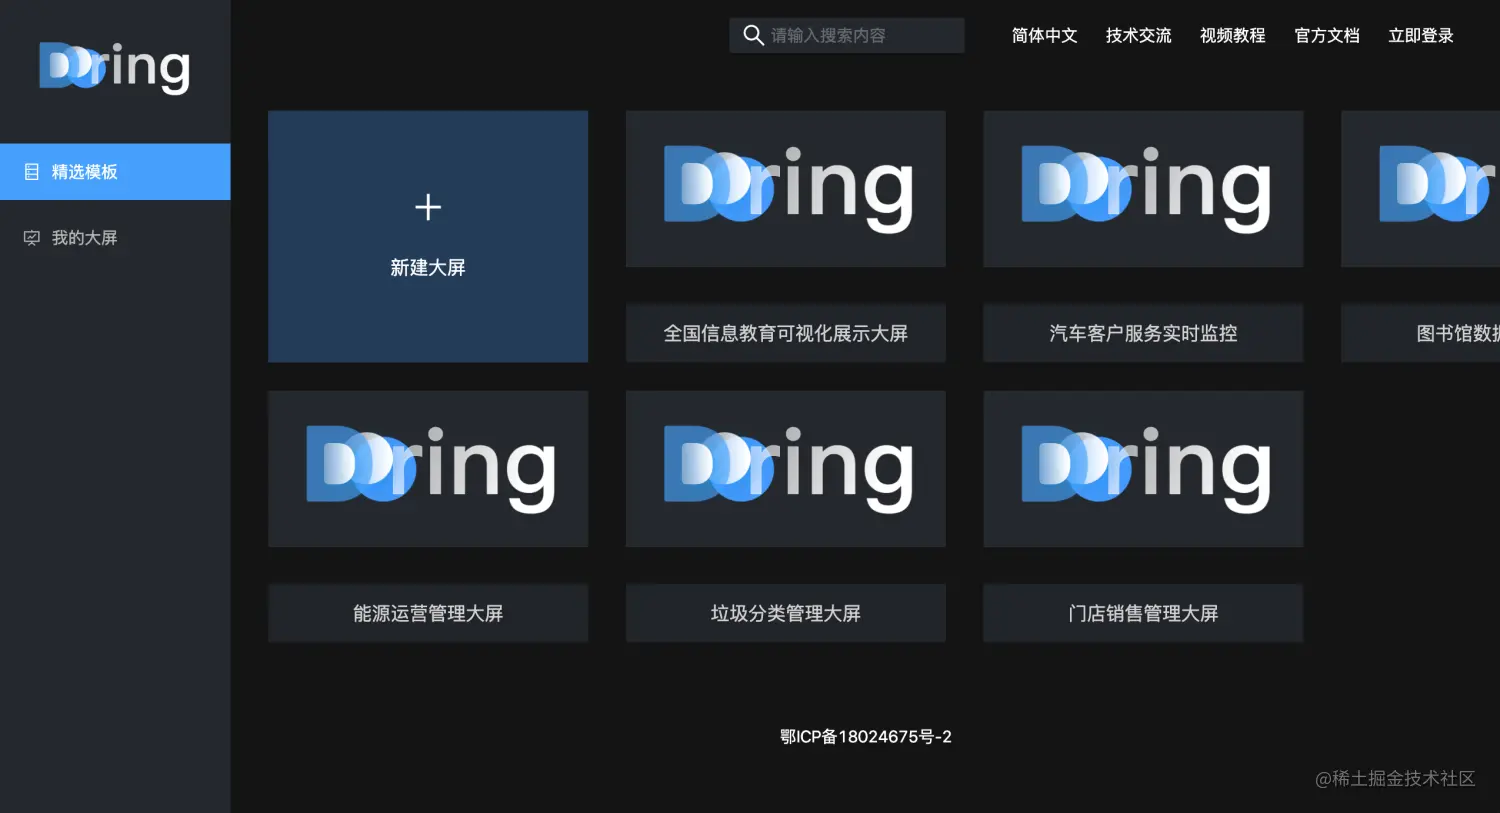Click the 我的大屏 screen icon
1500x813 pixels.
click(x=31, y=237)
